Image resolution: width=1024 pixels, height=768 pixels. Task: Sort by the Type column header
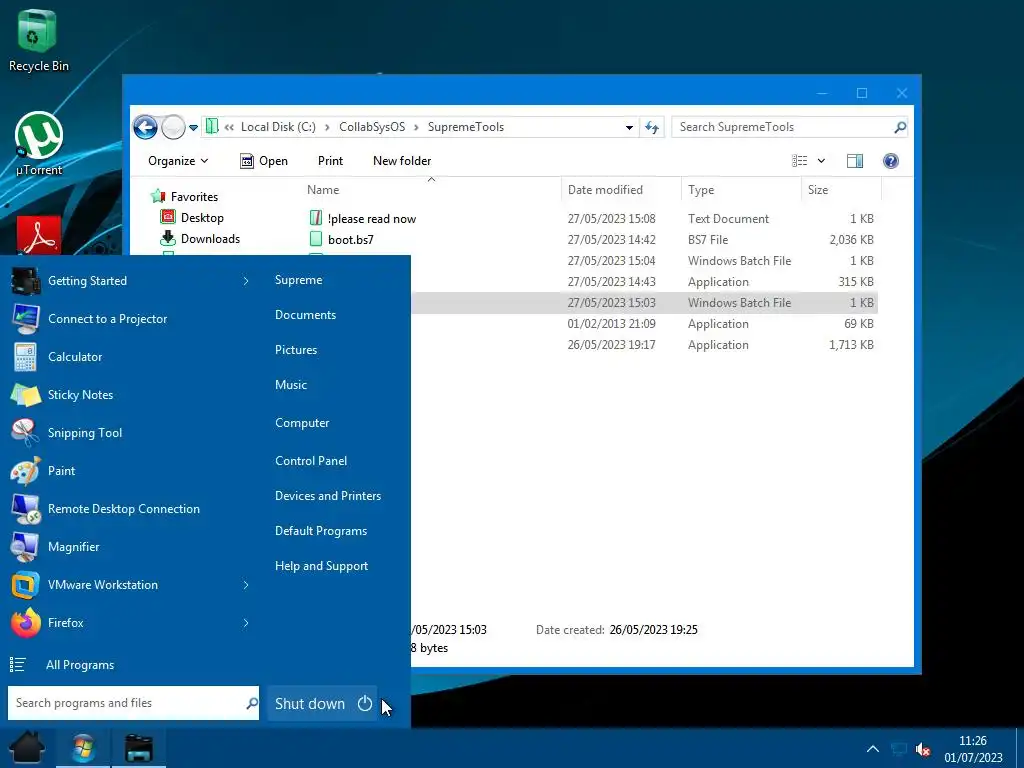coord(741,190)
